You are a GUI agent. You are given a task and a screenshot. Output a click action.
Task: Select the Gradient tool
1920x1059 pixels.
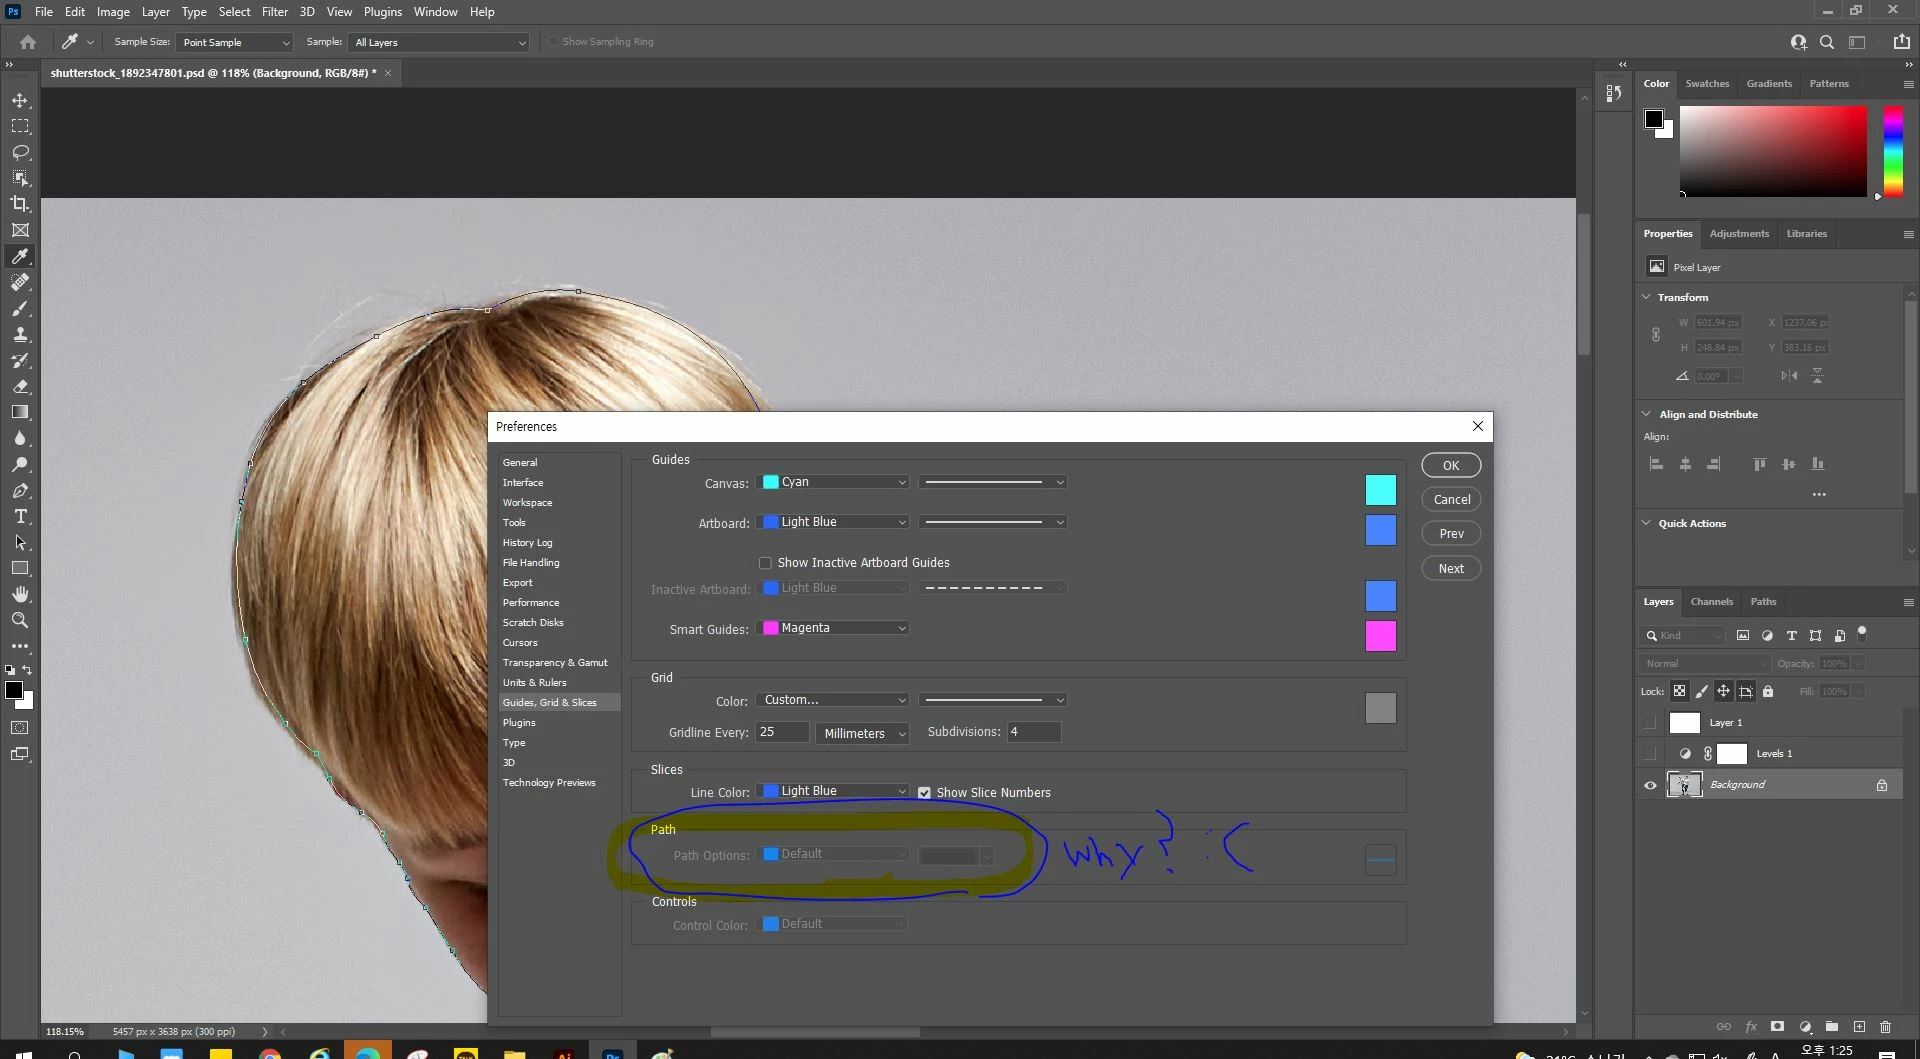coord(20,412)
